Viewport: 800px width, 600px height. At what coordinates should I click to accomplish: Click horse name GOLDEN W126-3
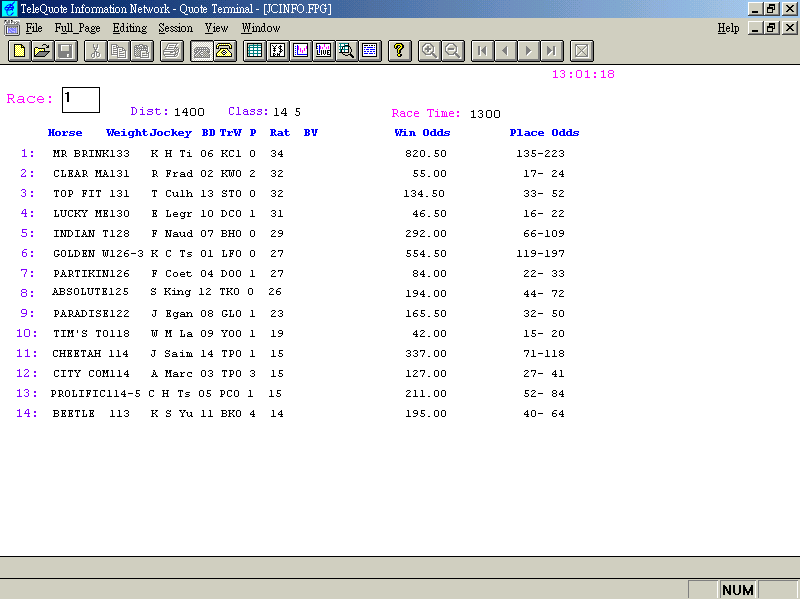tap(98, 254)
